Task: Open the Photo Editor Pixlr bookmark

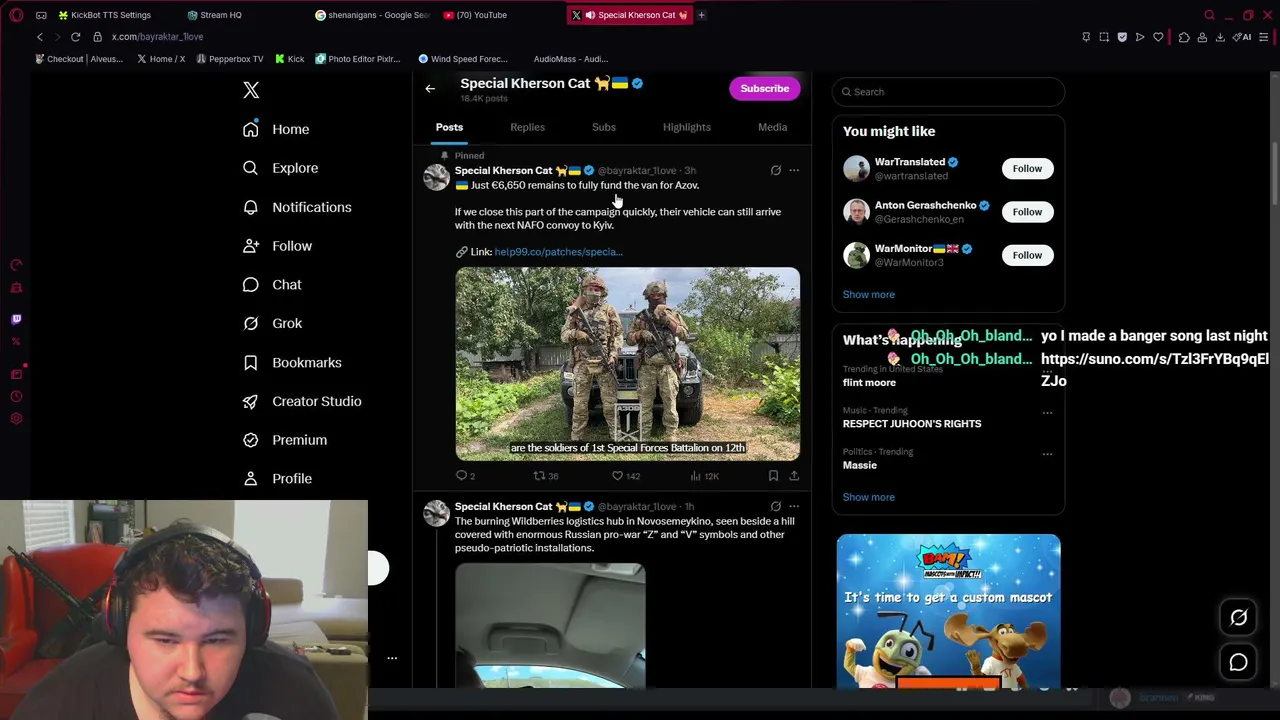Action: [358, 59]
